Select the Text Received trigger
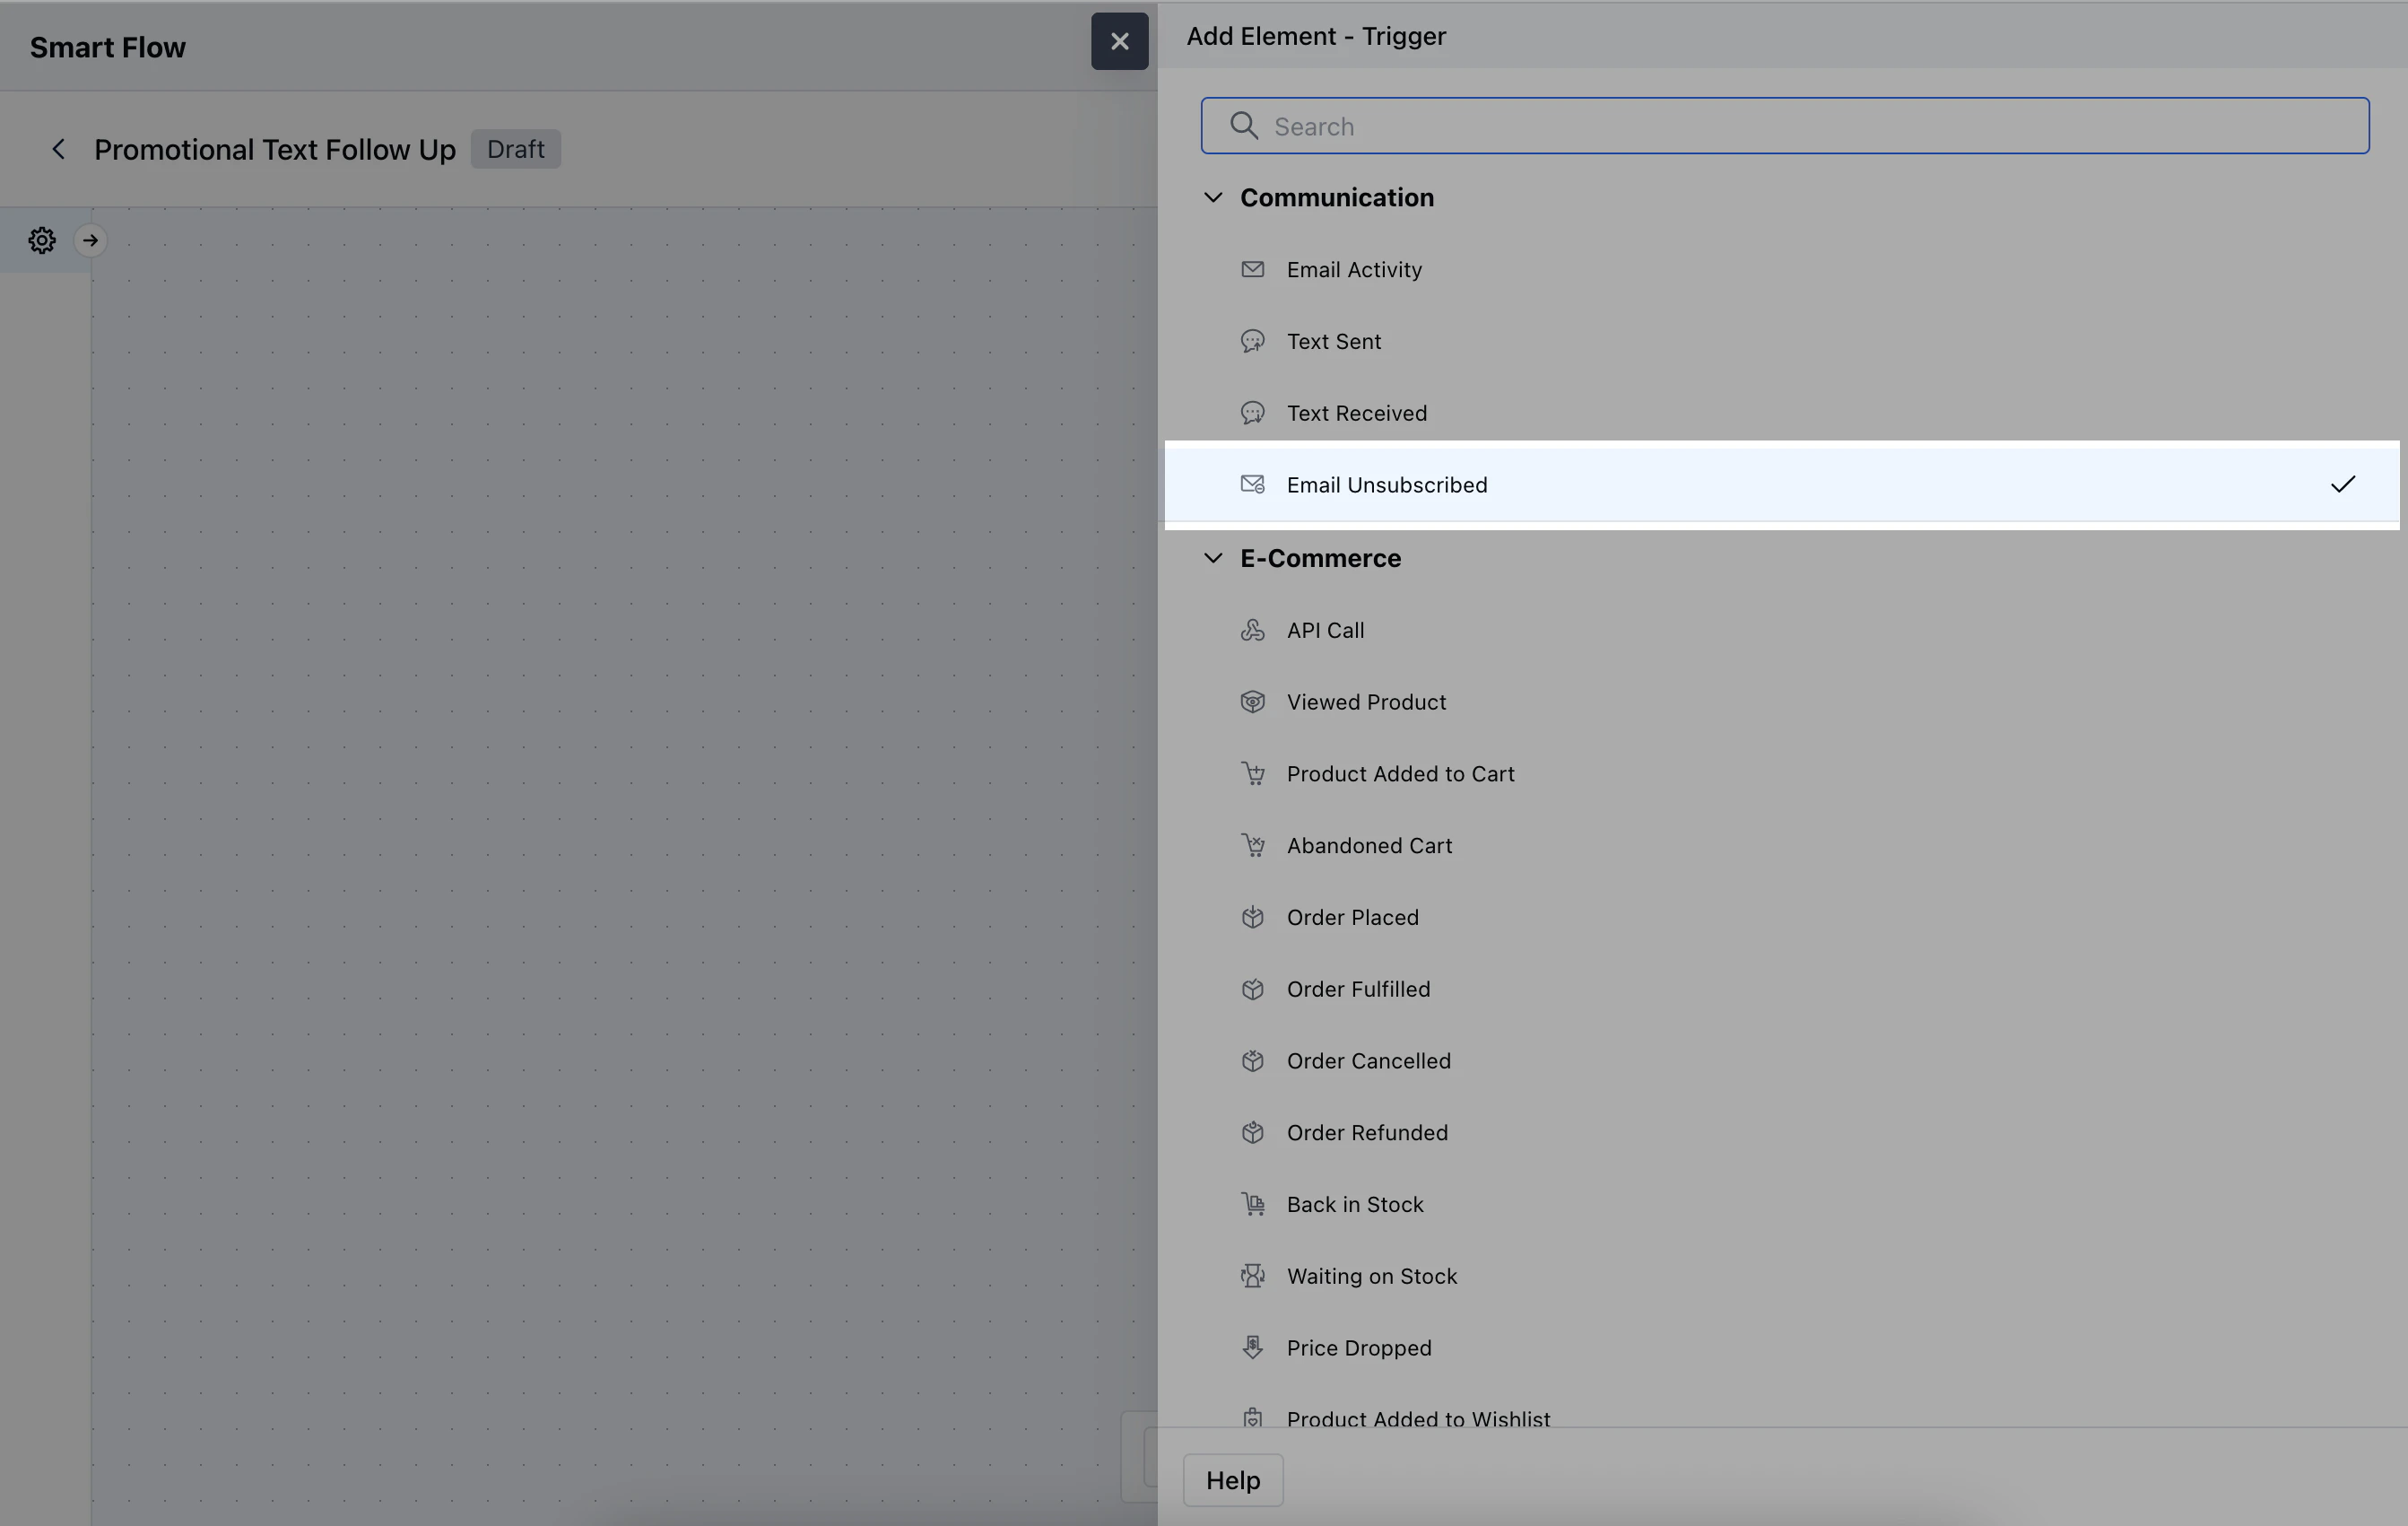The width and height of the screenshot is (2408, 1526). [1781, 413]
